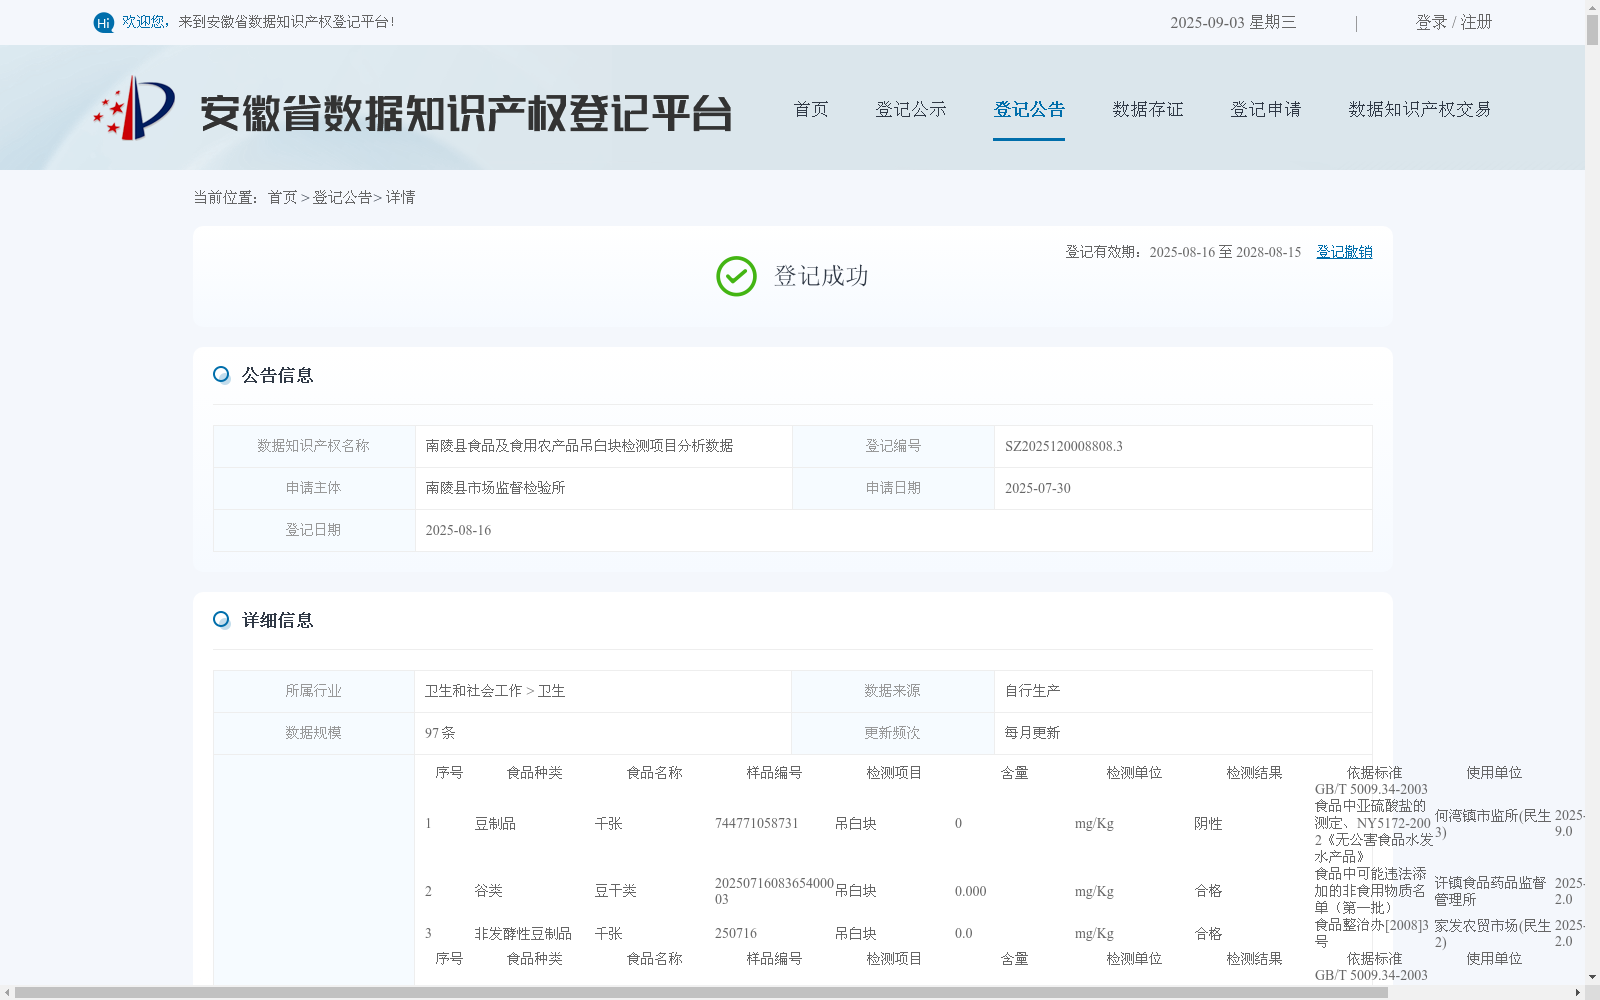
Task: Click the result 阴性 in row 1
Action: (x=1208, y=824)
